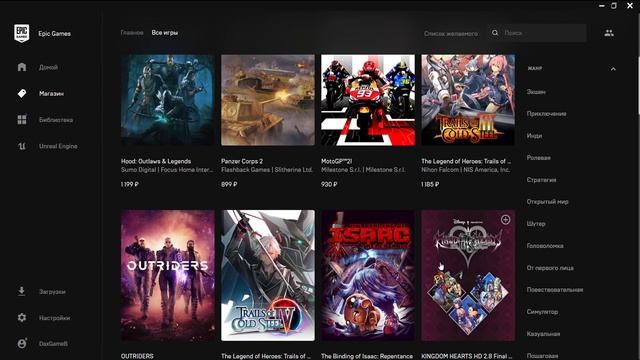Click the 1 199 ₽ price
This screenshot has width=640, height=360.
[x=130, y=184]
